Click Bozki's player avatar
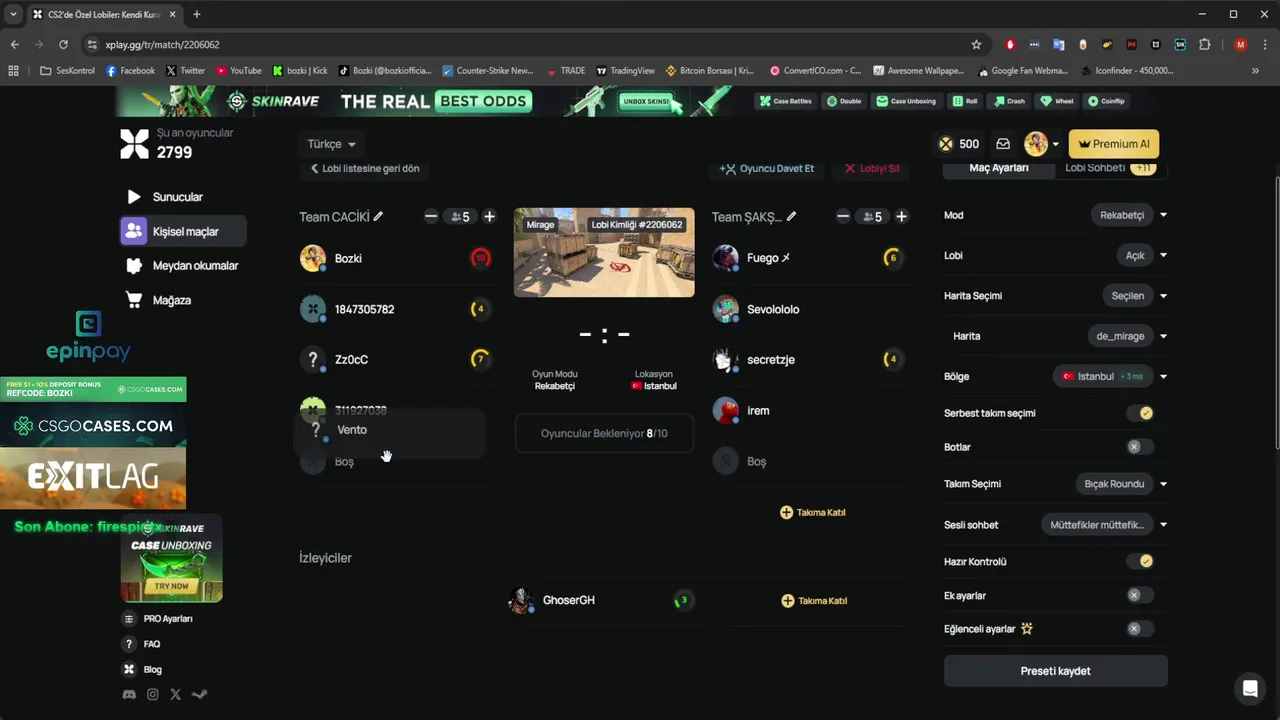Image resolution: width=1280 pixels, height=720 pixels. [x=313, y=258]
